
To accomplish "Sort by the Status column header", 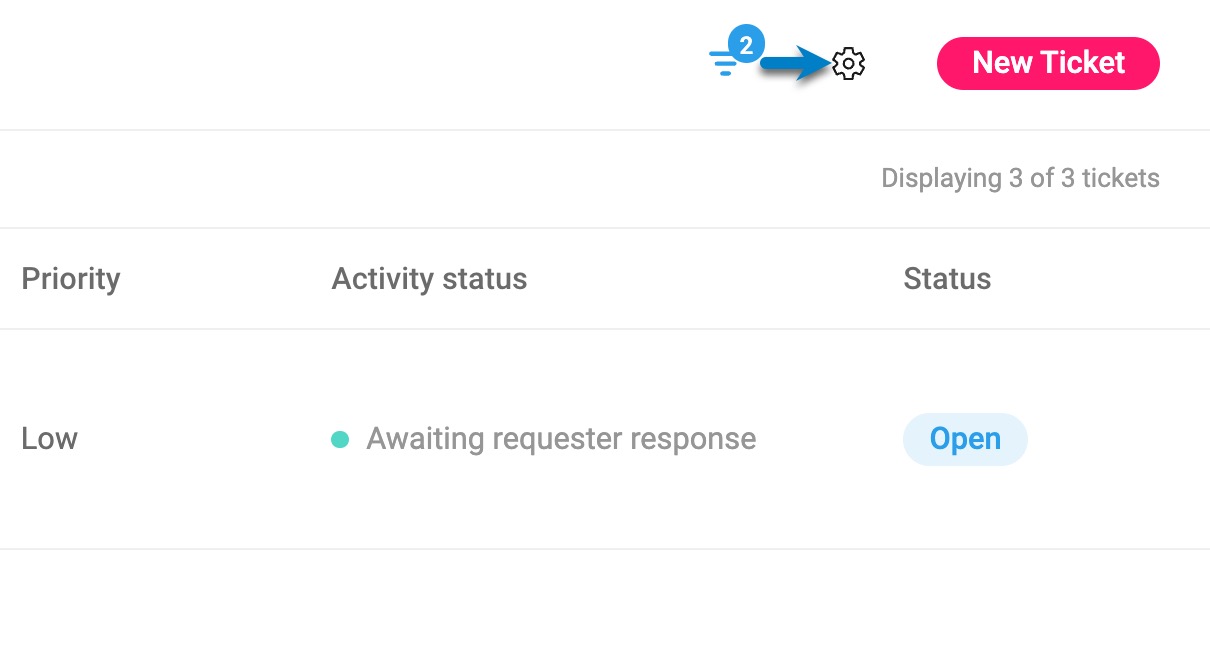I will click(x=947, y=278).
